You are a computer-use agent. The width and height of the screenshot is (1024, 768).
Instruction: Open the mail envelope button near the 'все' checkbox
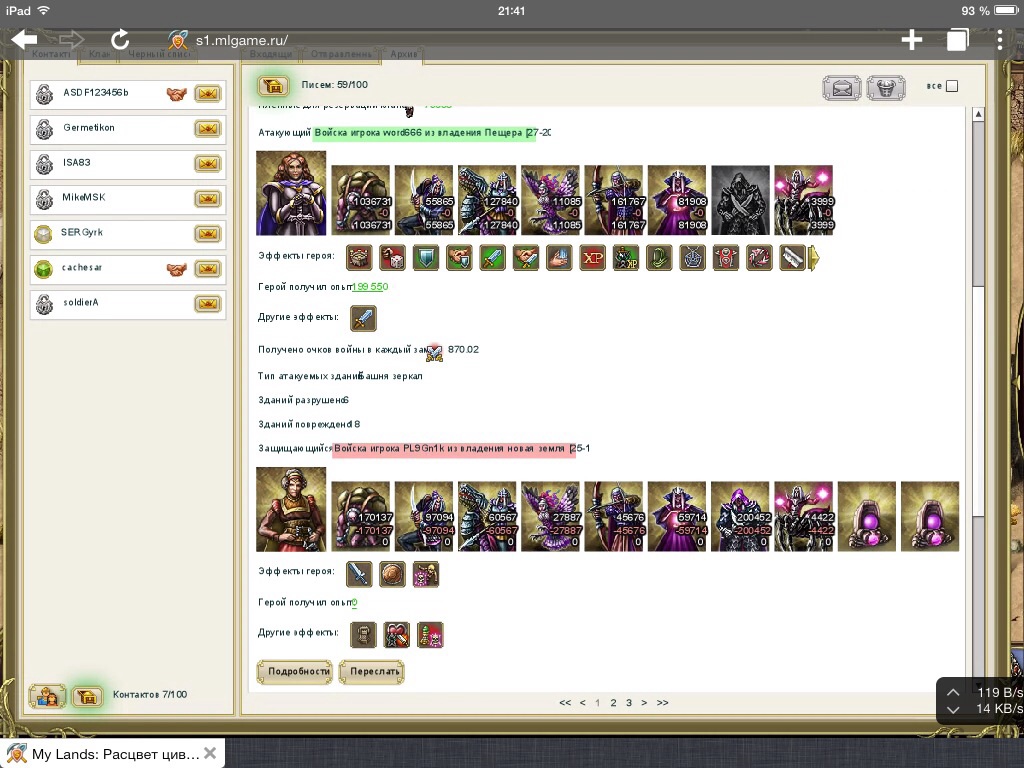pyautogui.click(x=842, y=88)
